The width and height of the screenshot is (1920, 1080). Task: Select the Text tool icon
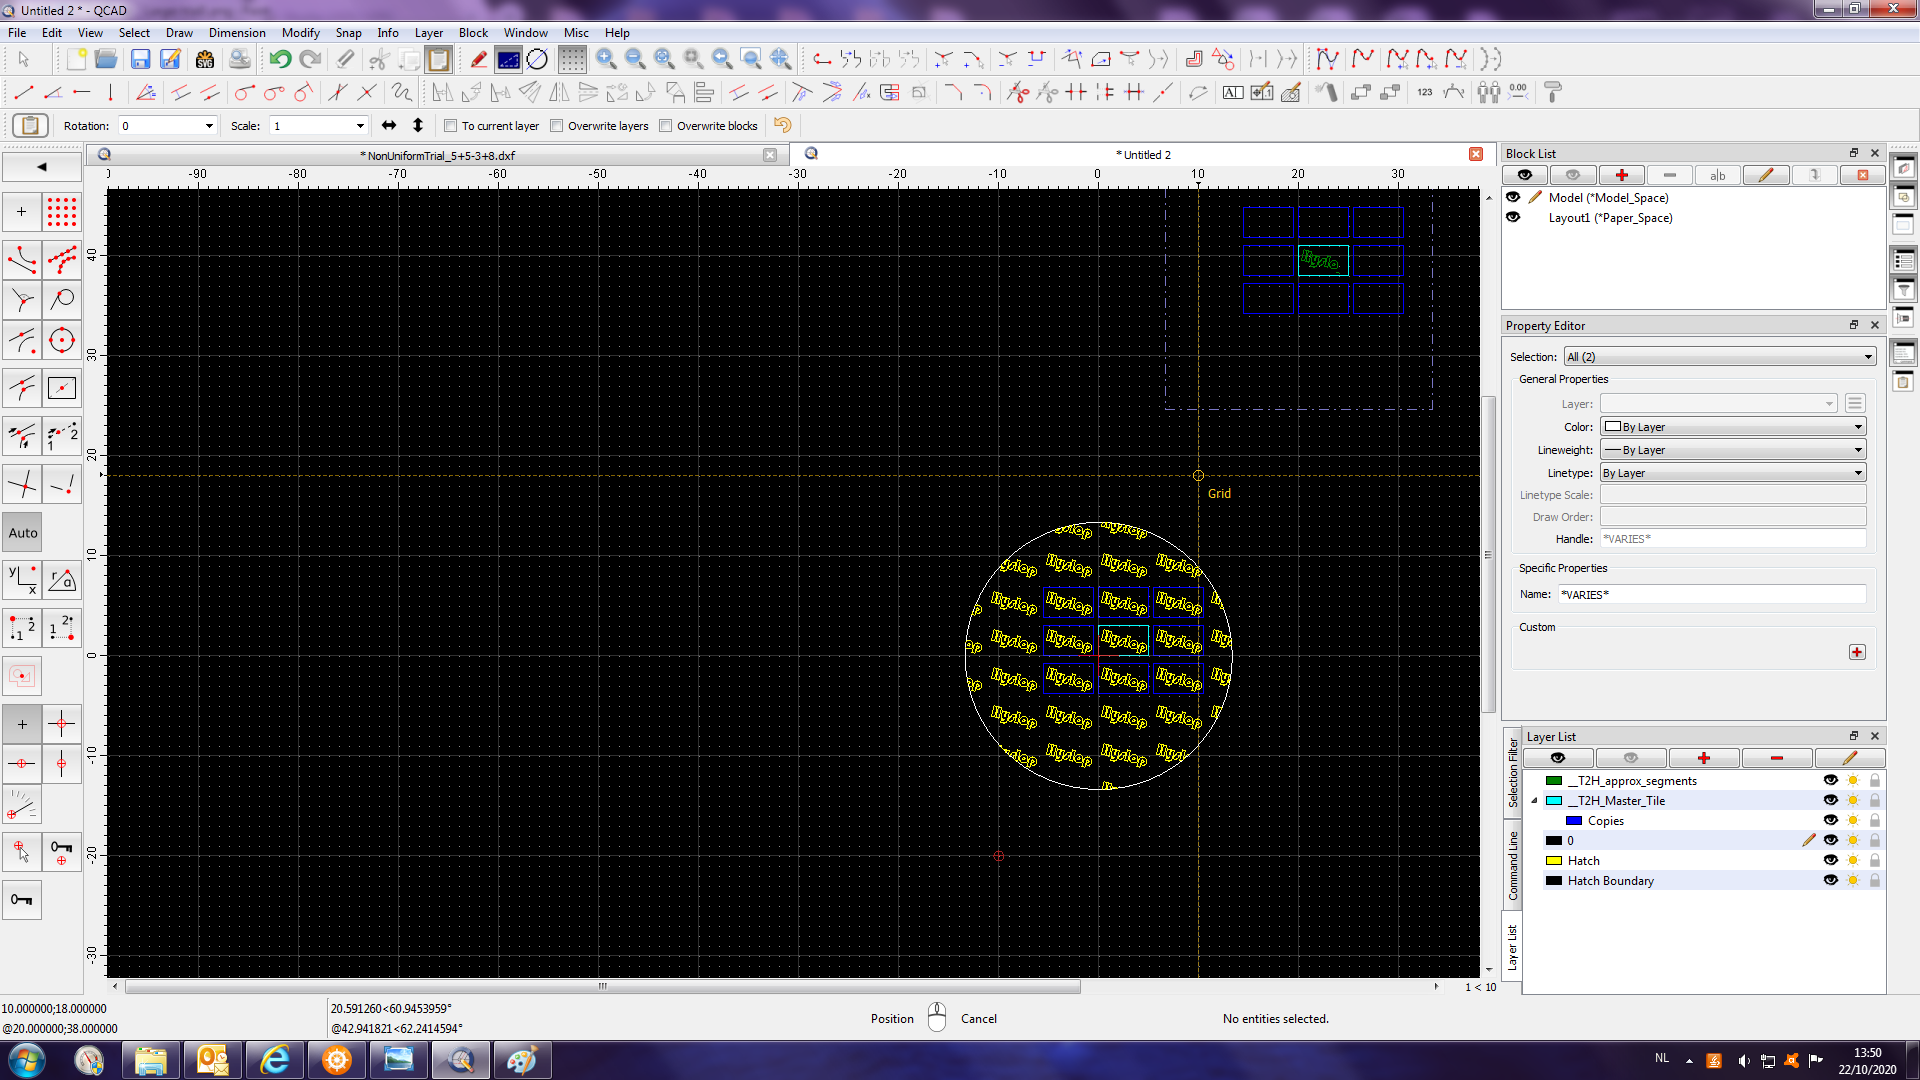1232,93
